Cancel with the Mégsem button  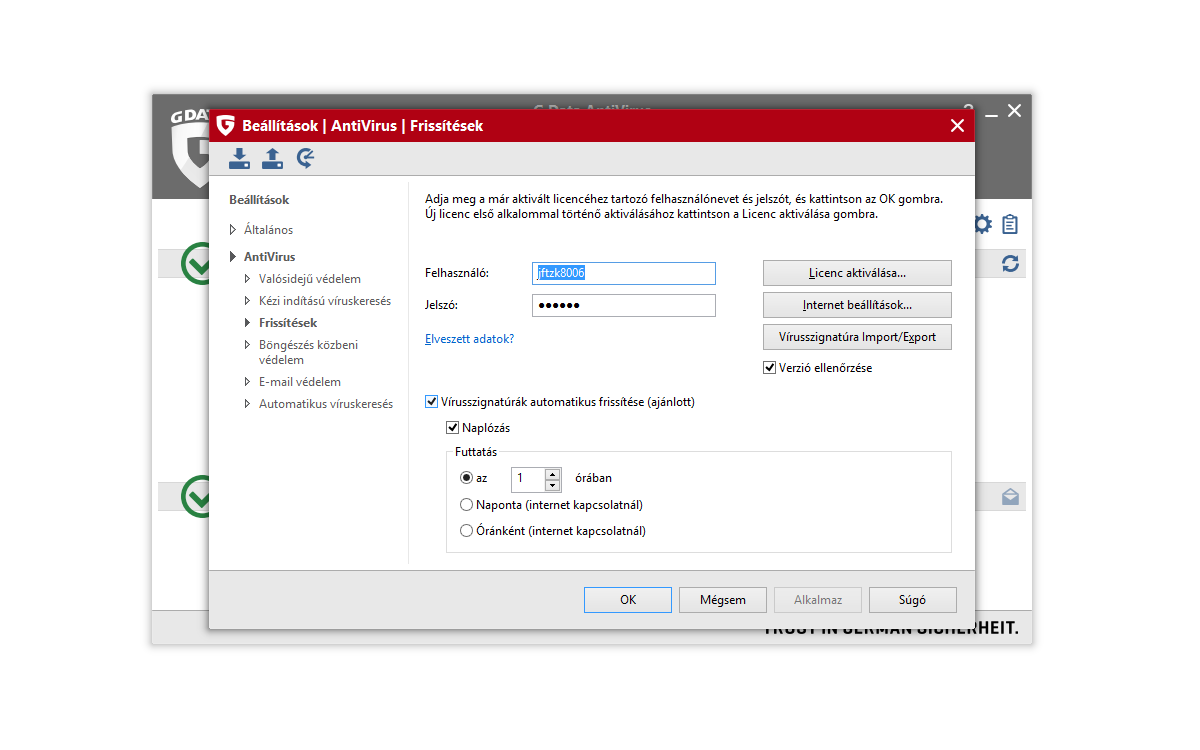(723, 600)
